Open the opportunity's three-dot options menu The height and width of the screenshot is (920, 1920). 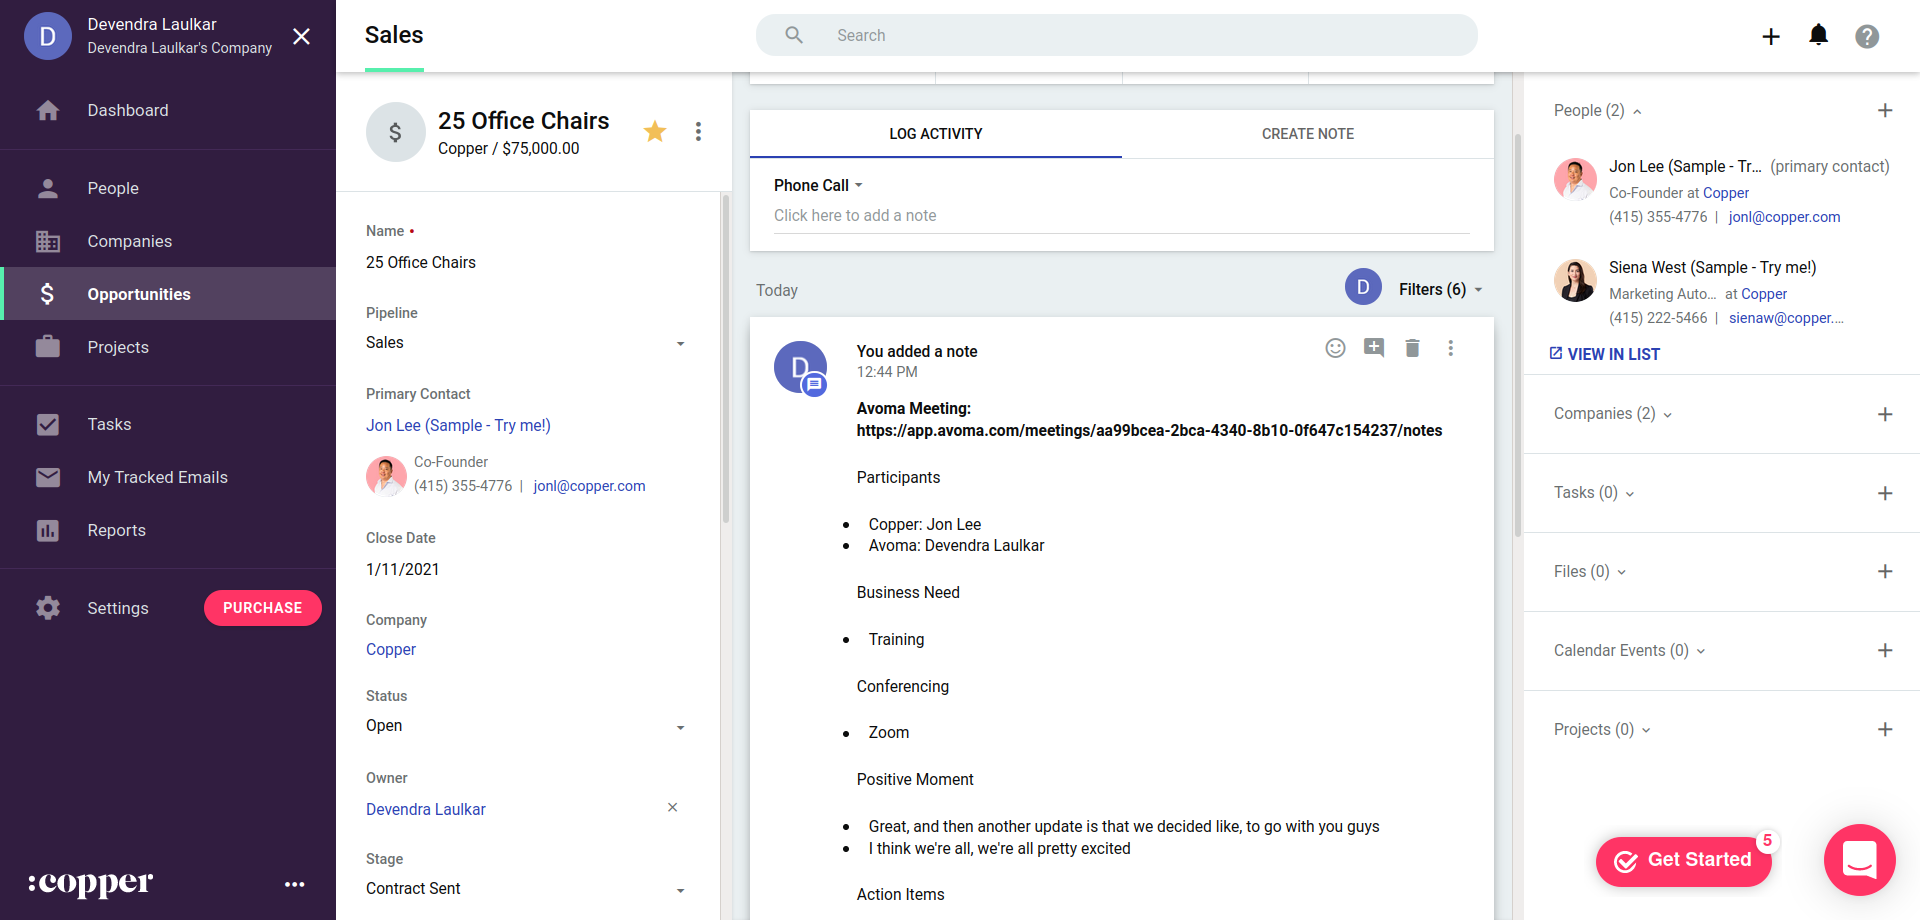pos(698,131)
